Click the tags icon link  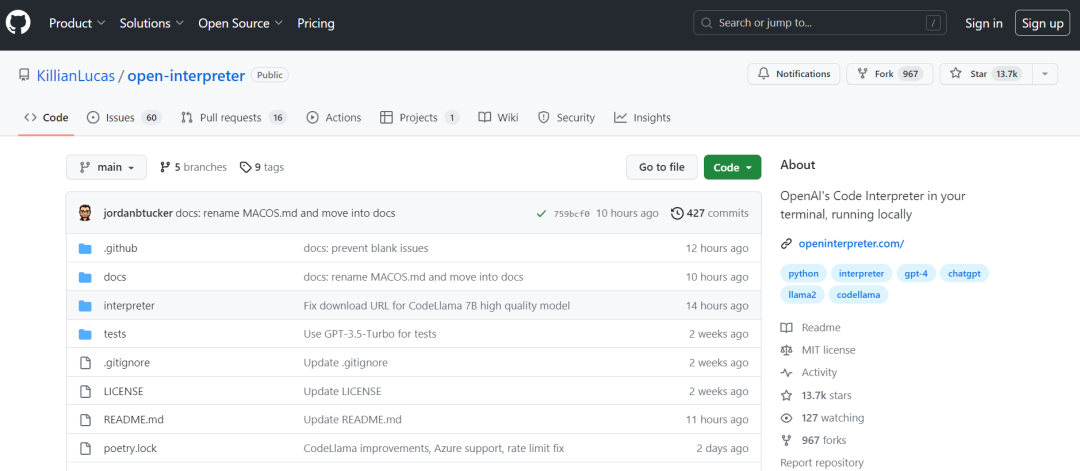tap(246, 167)
